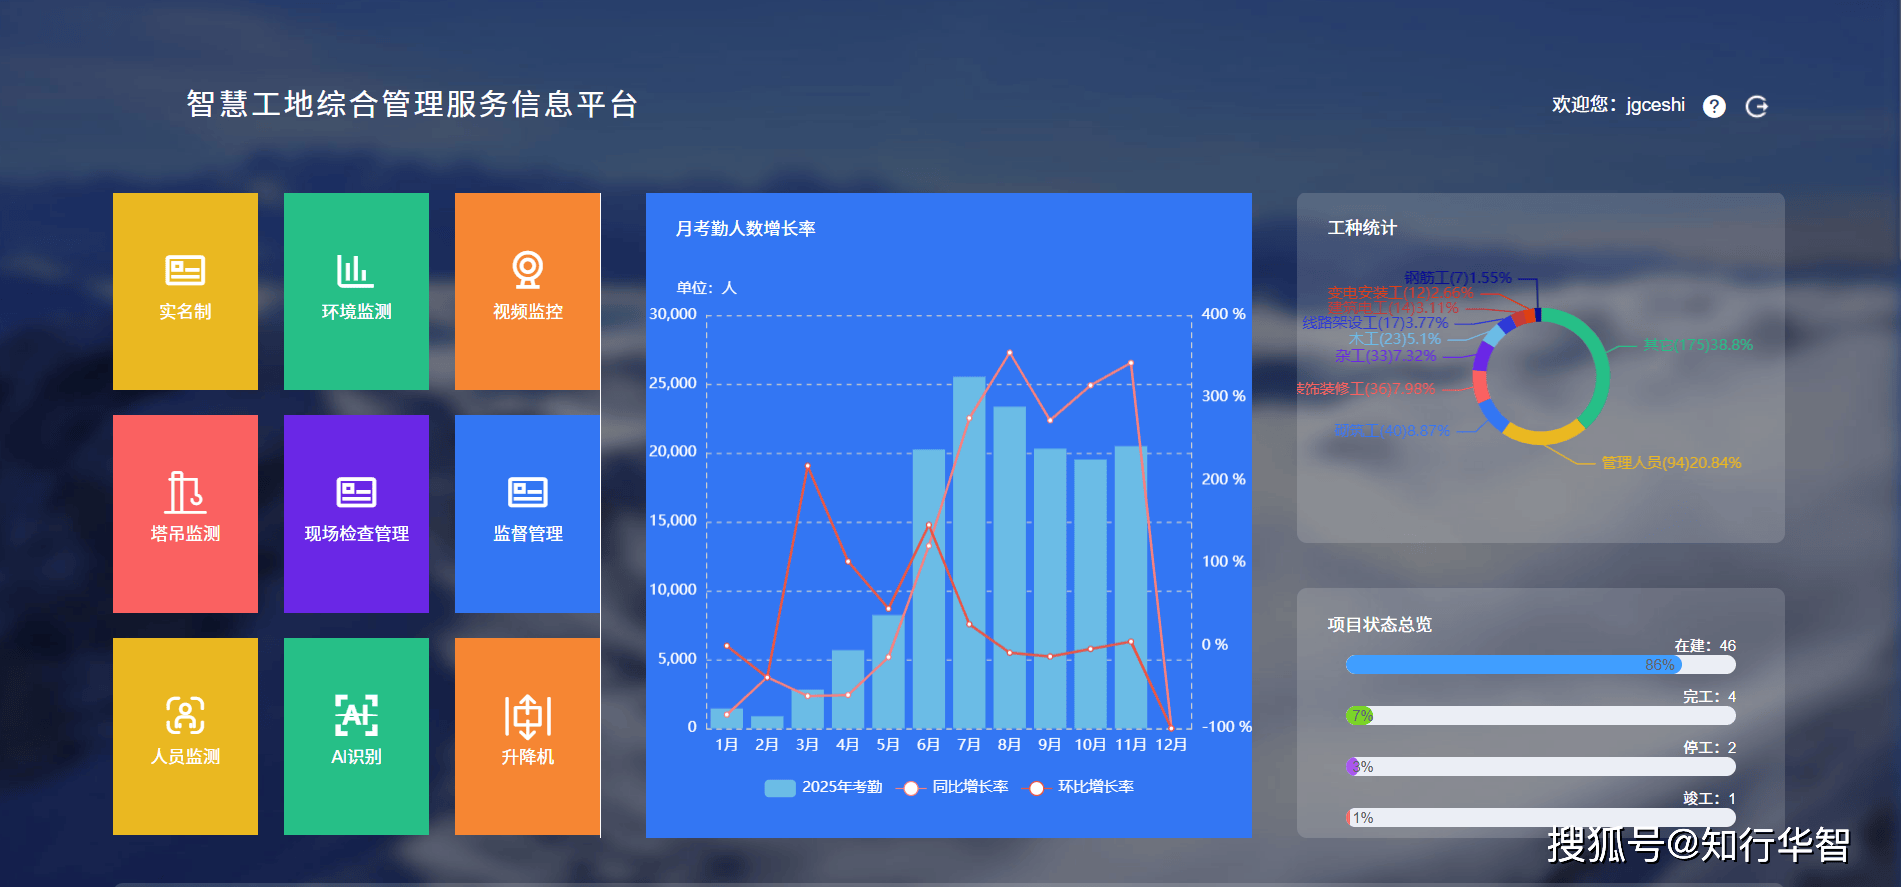Open the 升降机 elevator icon tile
Viewport: 1901px width, 887px height.
[527, 716]
